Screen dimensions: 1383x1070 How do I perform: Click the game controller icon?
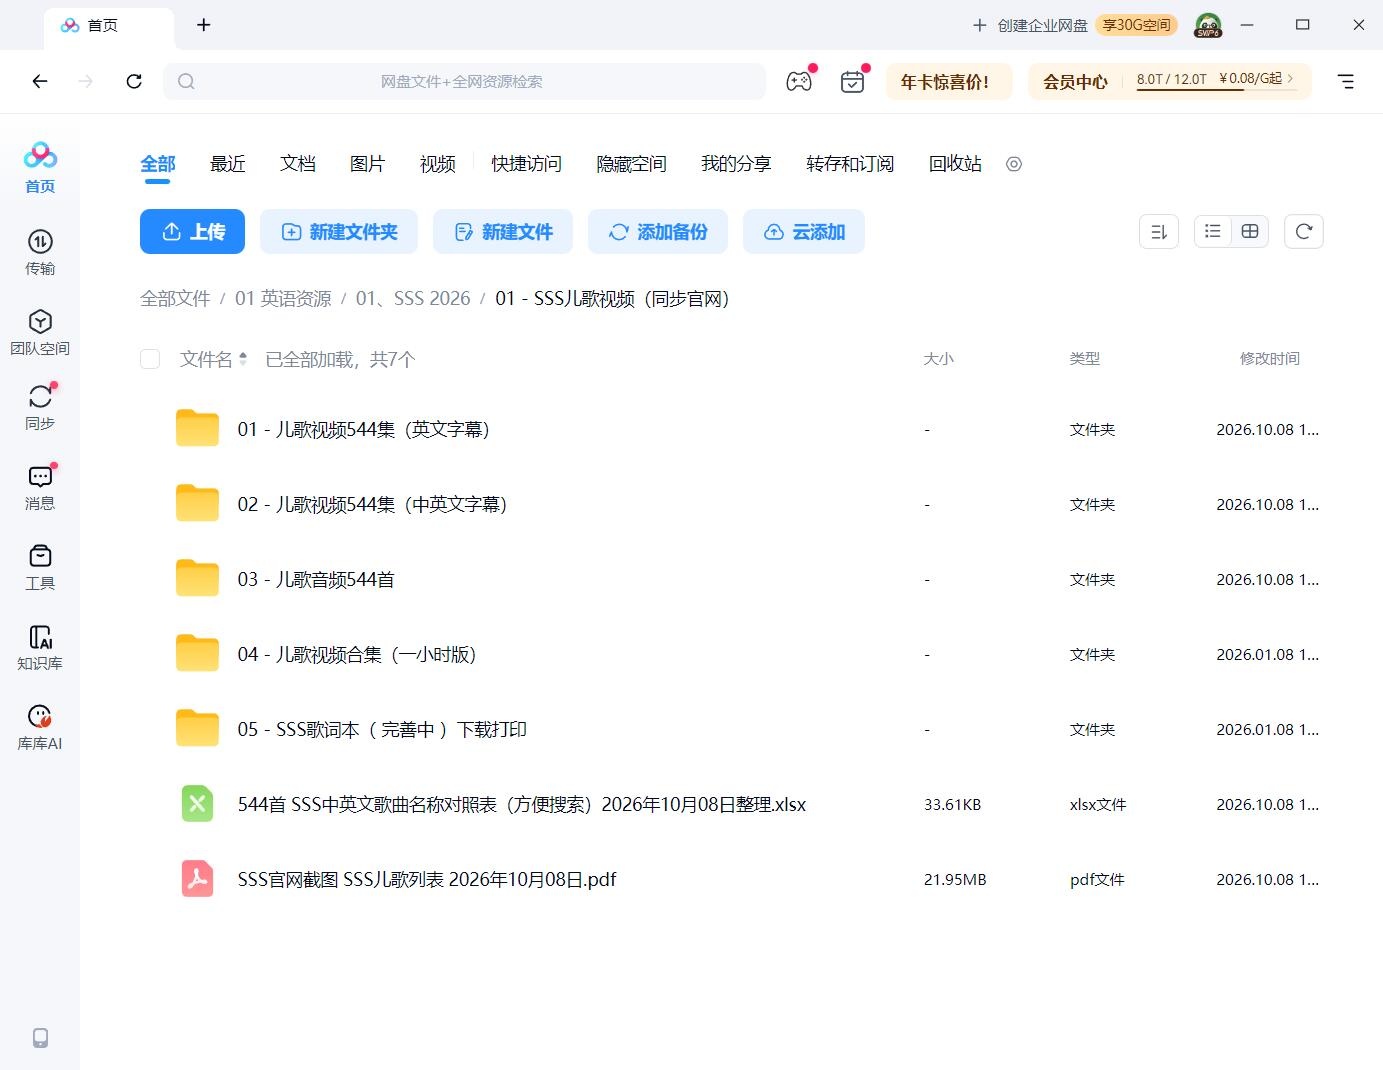[799, 82]
